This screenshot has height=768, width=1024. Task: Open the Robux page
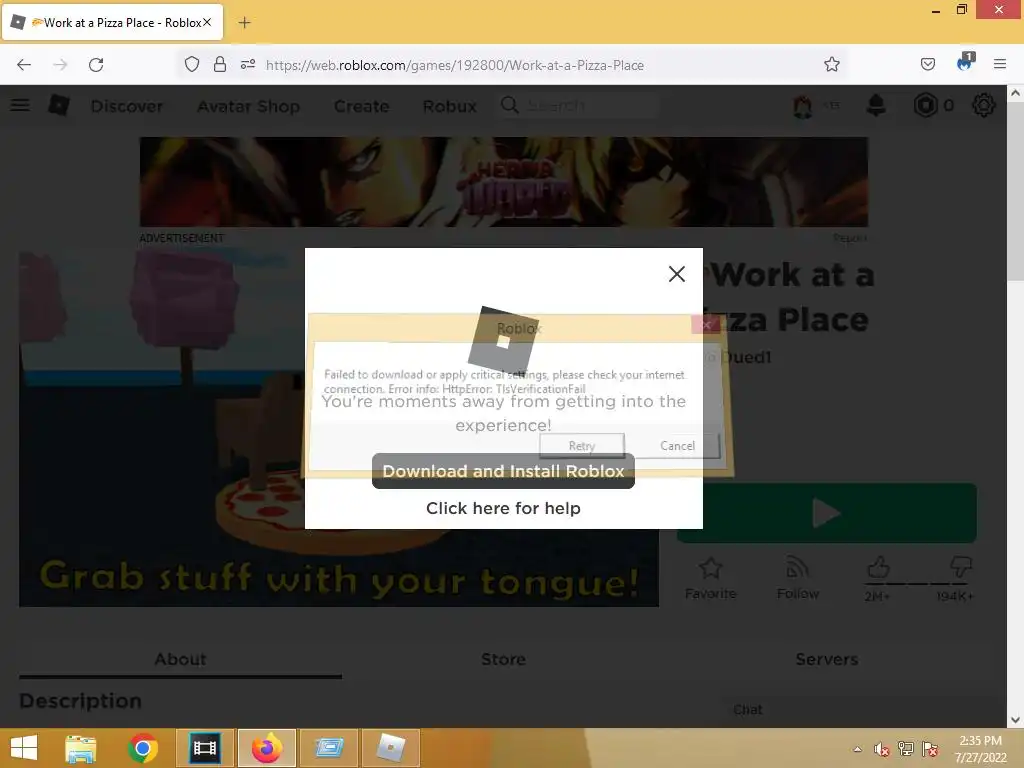point(449,106)
